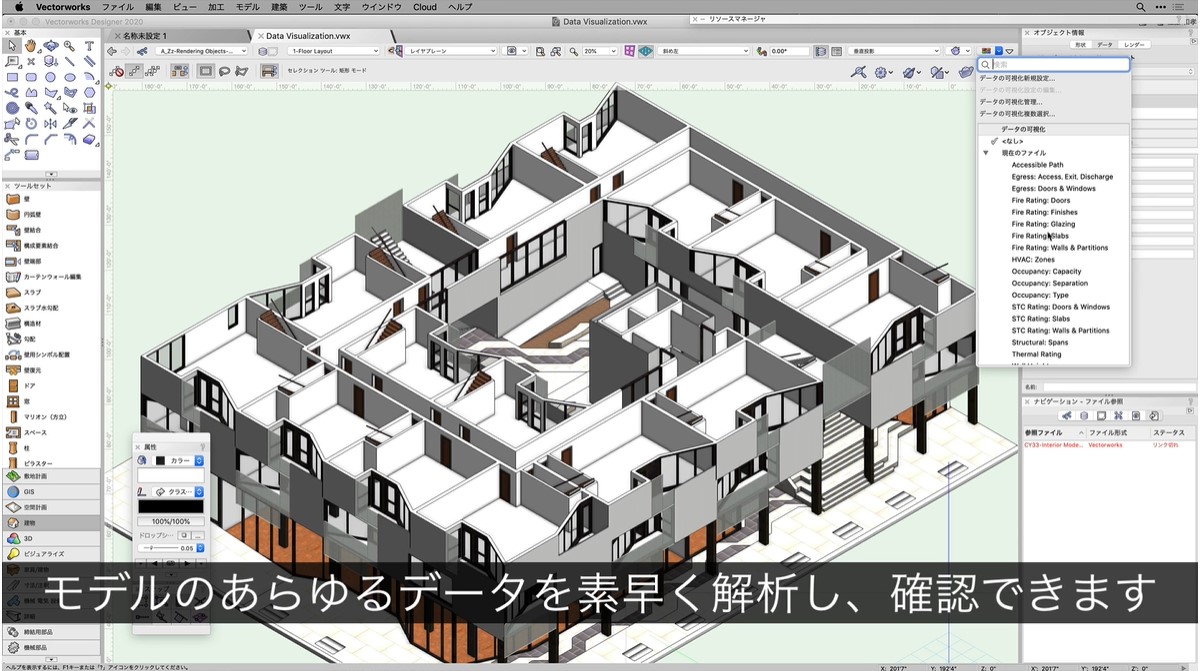1200x671 pixels.
Task: Open the 敷地計画 tool set
Action: (x=50, y=477)
